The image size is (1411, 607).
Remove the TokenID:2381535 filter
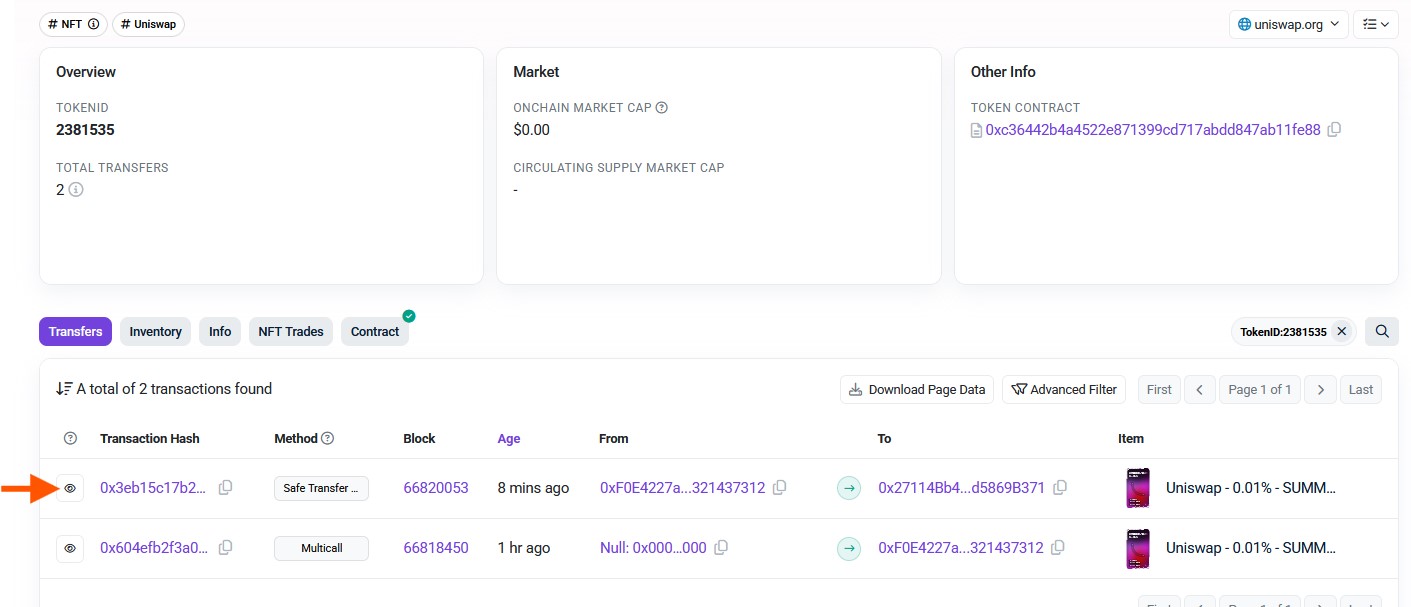pos(1342,331)
